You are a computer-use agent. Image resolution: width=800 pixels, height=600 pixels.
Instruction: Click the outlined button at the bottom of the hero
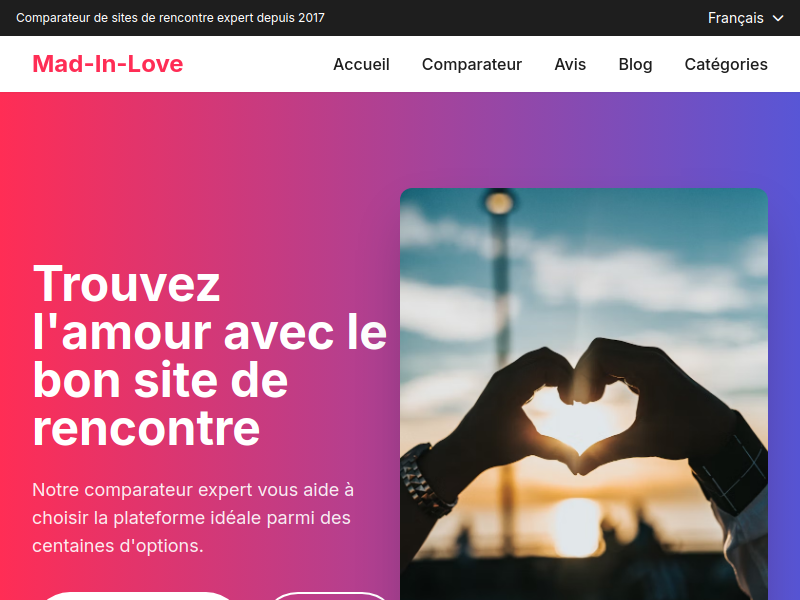330,595
